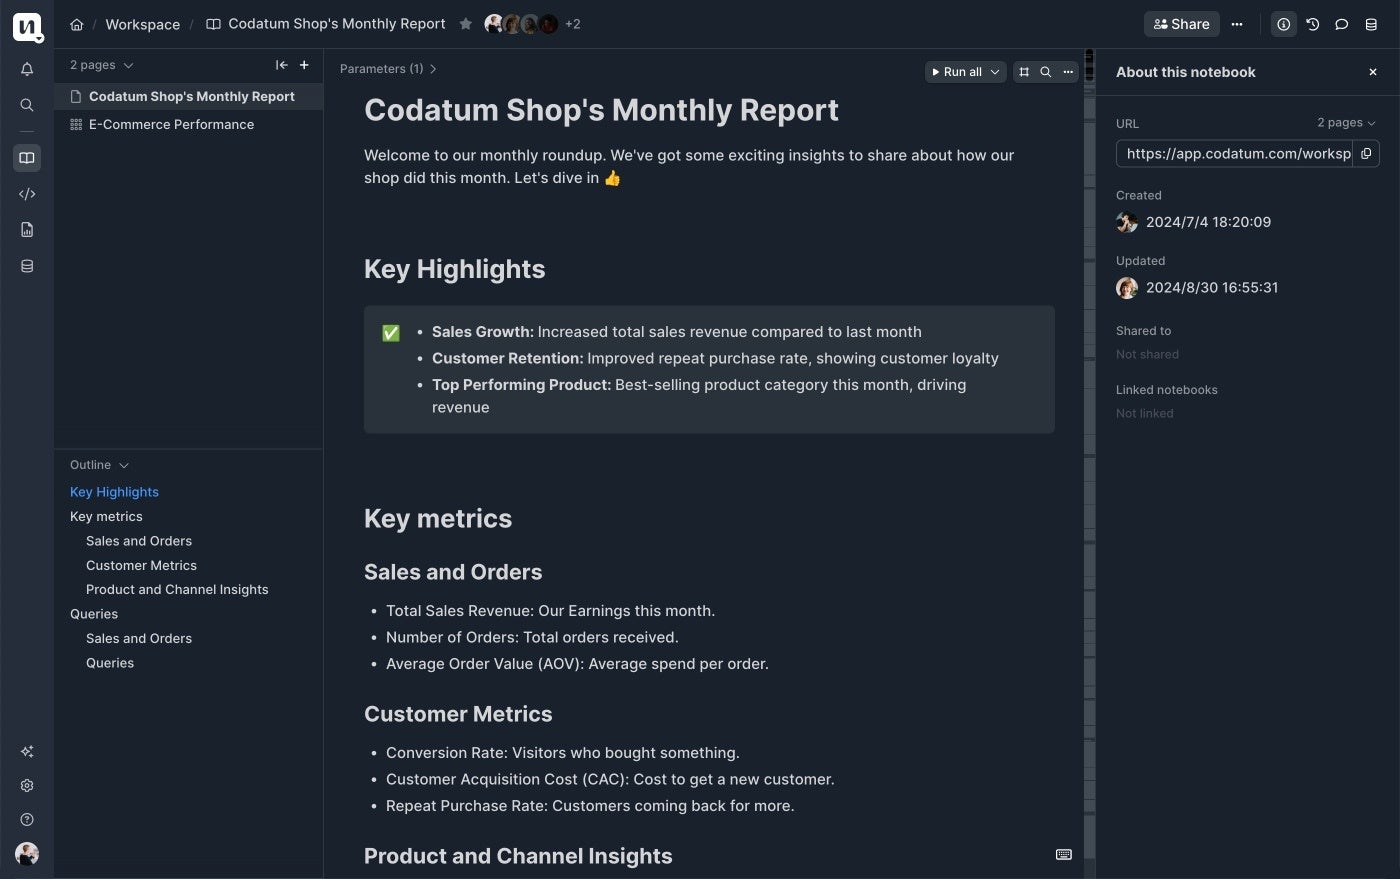Image resolution: width=1400 pixels, height=879 pixels.
Task: Click the Share button
Action: point(1181,24)
